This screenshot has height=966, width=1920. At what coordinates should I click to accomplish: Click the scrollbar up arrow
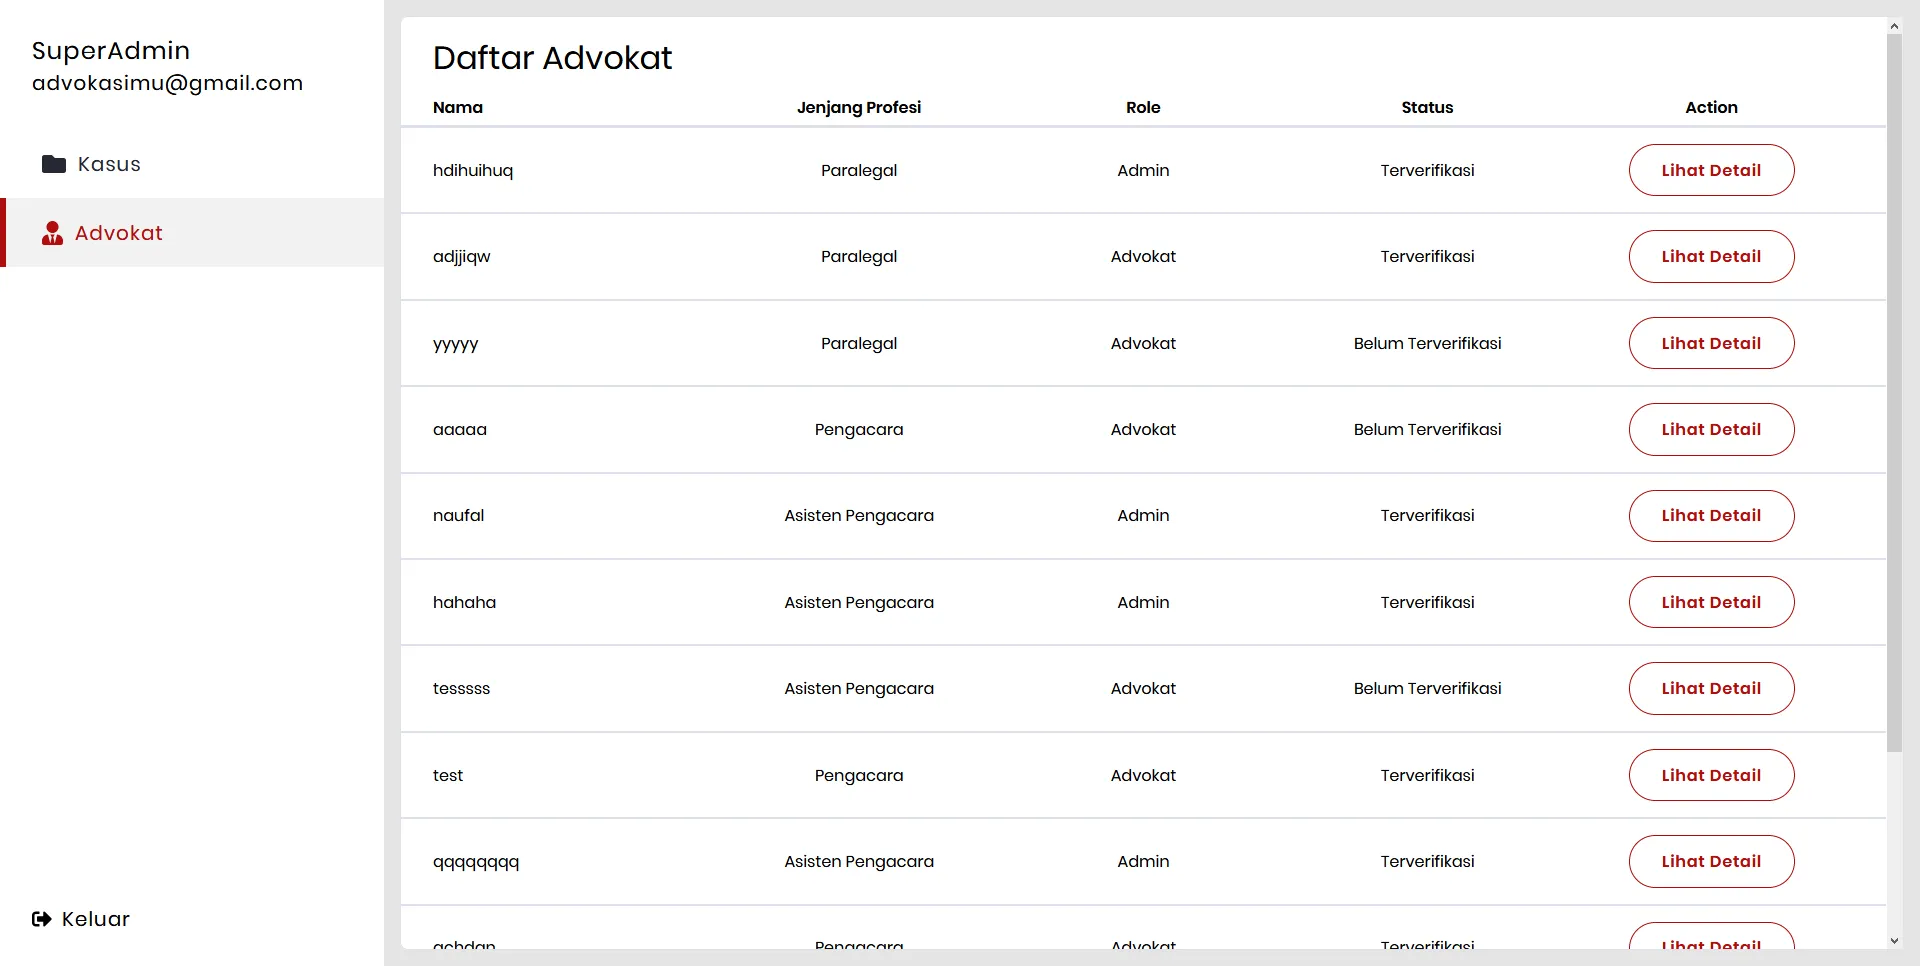[1896, 25]
